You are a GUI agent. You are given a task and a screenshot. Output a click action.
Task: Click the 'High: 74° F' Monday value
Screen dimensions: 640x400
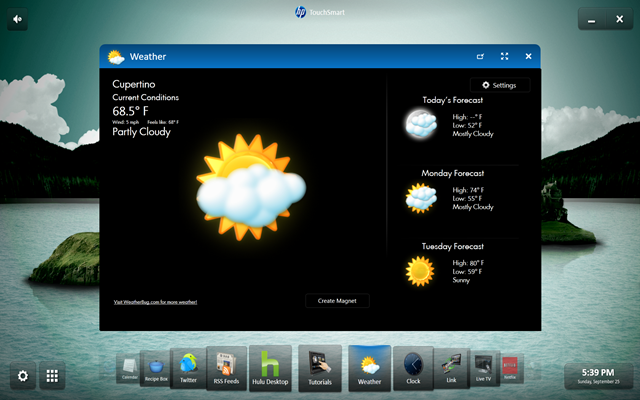(468, 190)
